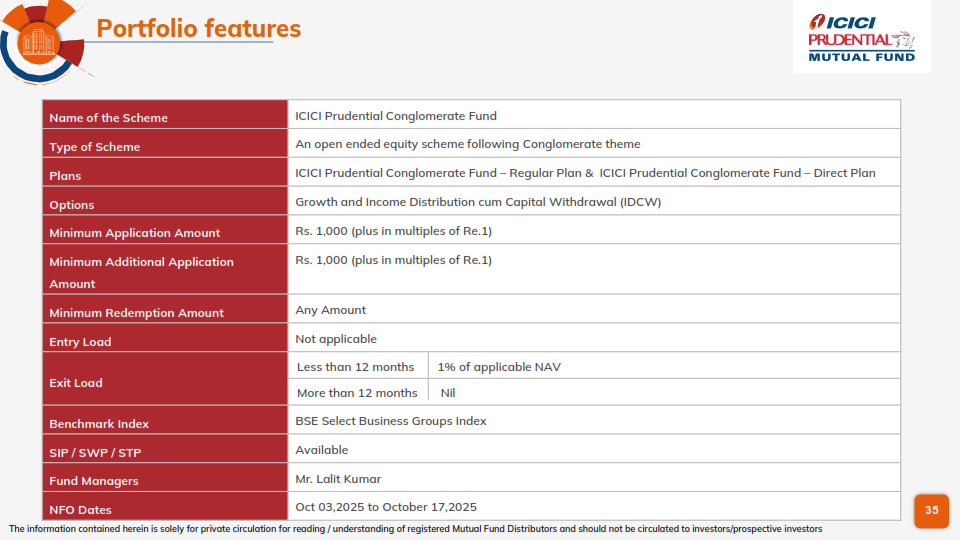
Task: Click the Type of Scheme row header
Action: (95, 147)
